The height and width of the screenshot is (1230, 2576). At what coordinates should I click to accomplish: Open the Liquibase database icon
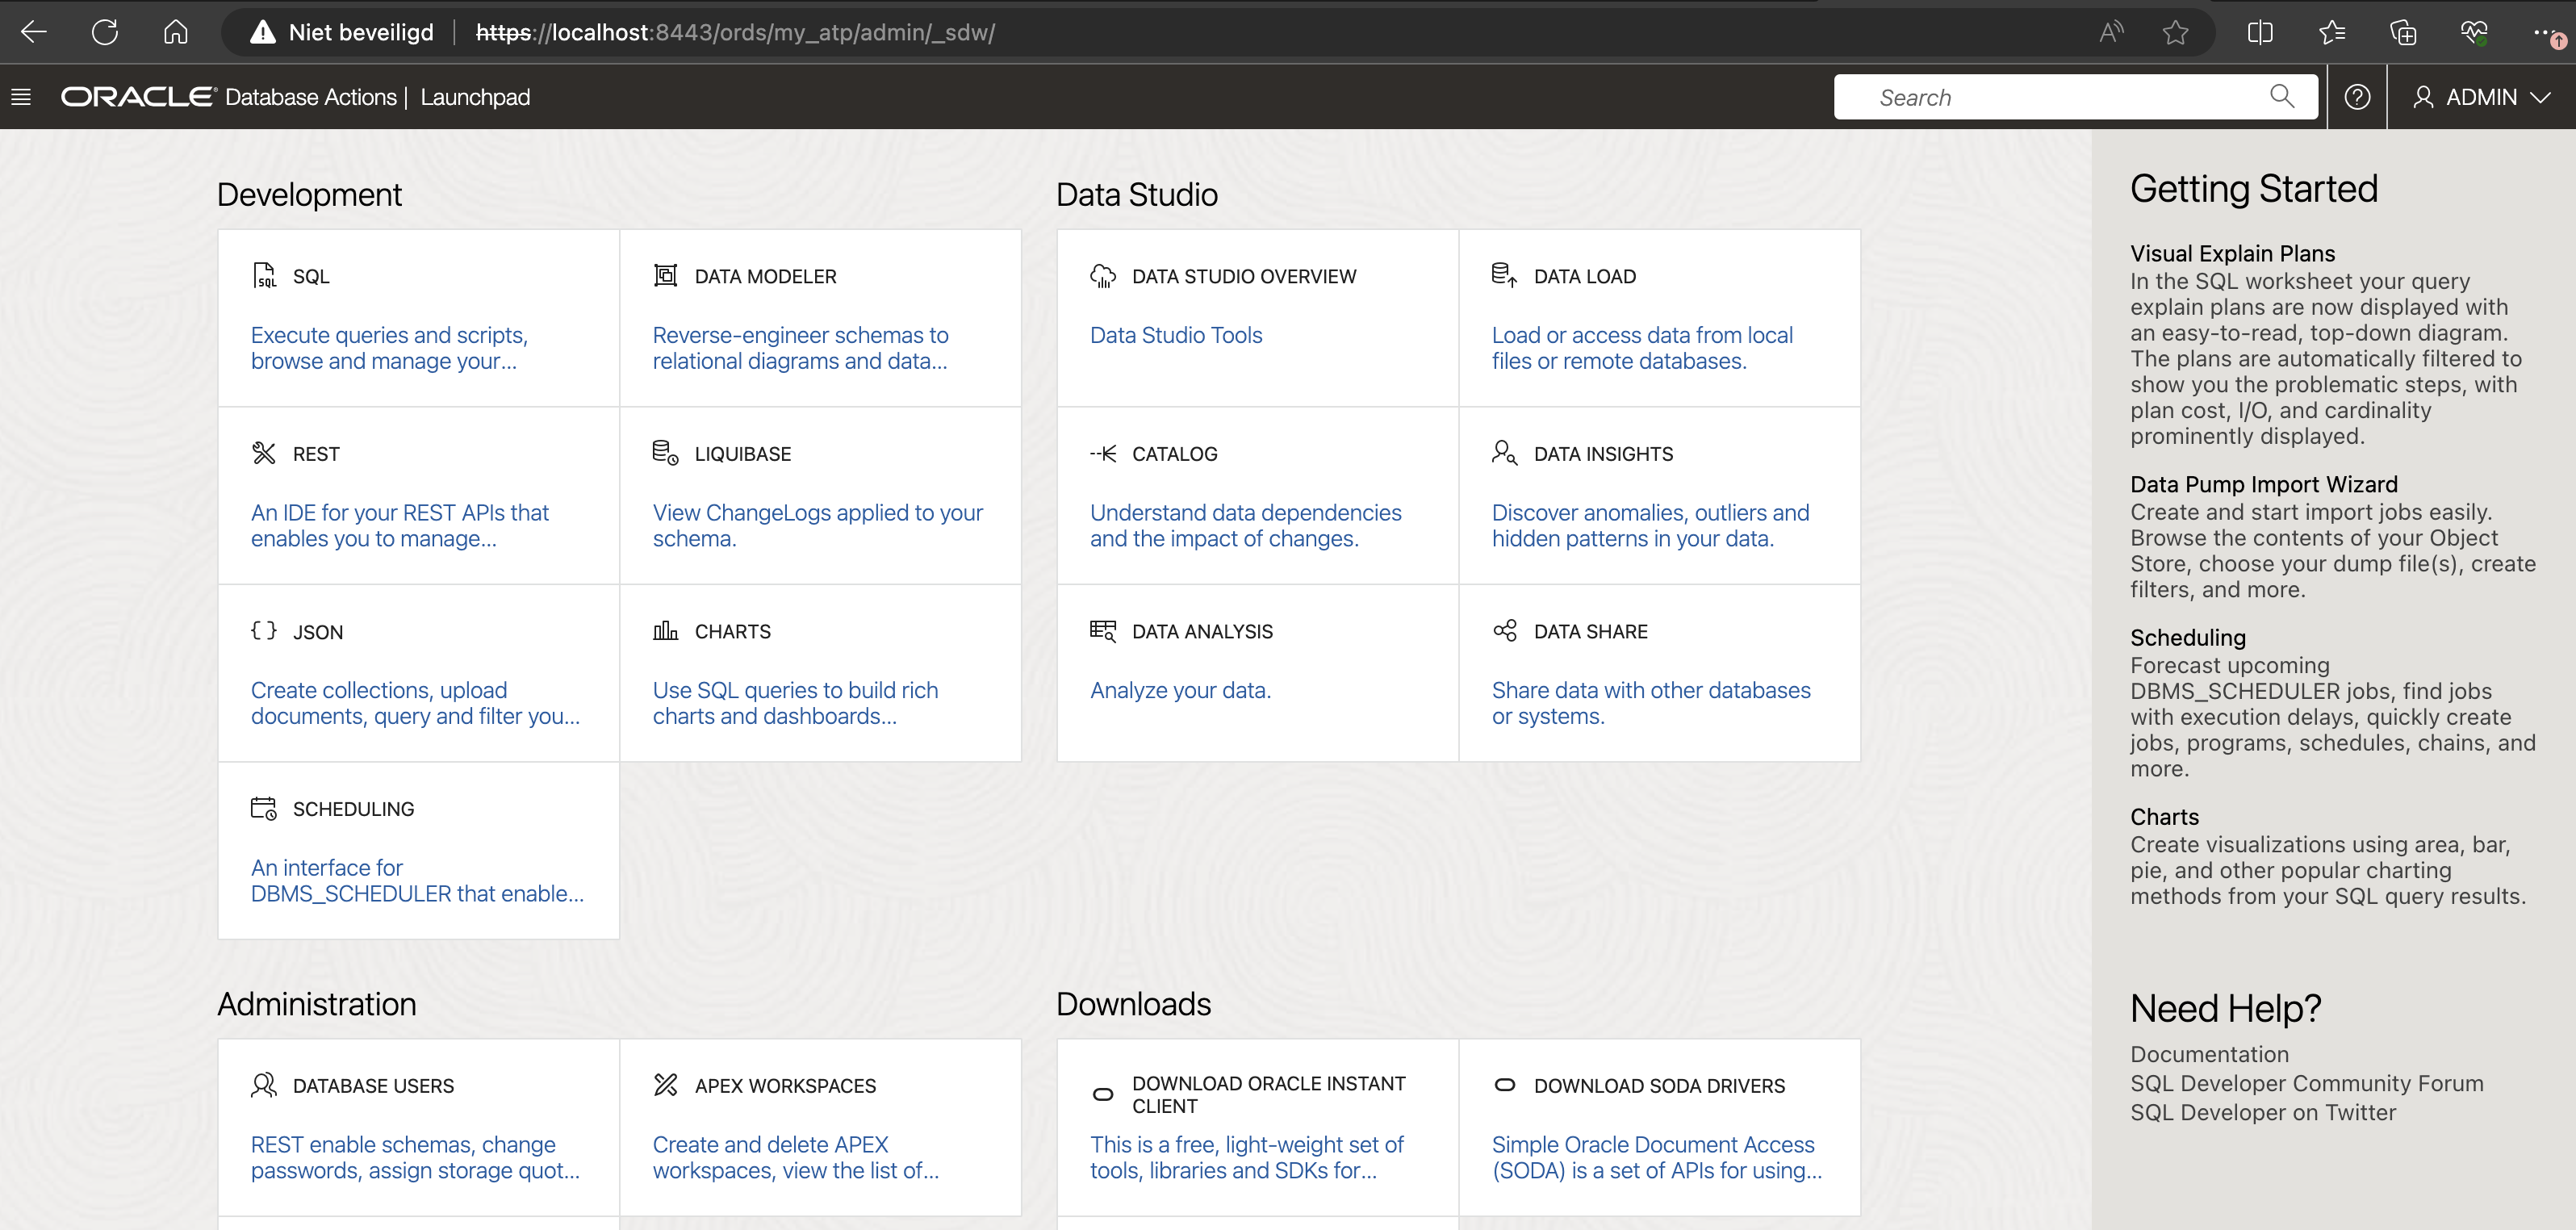click(665, 453)
